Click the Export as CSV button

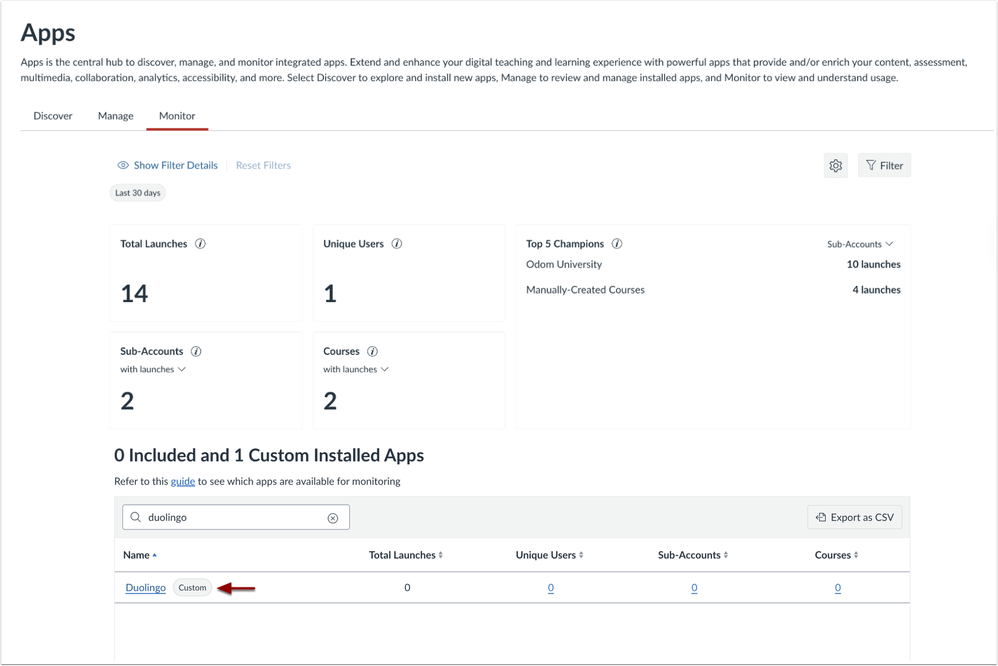pos(855,517)
